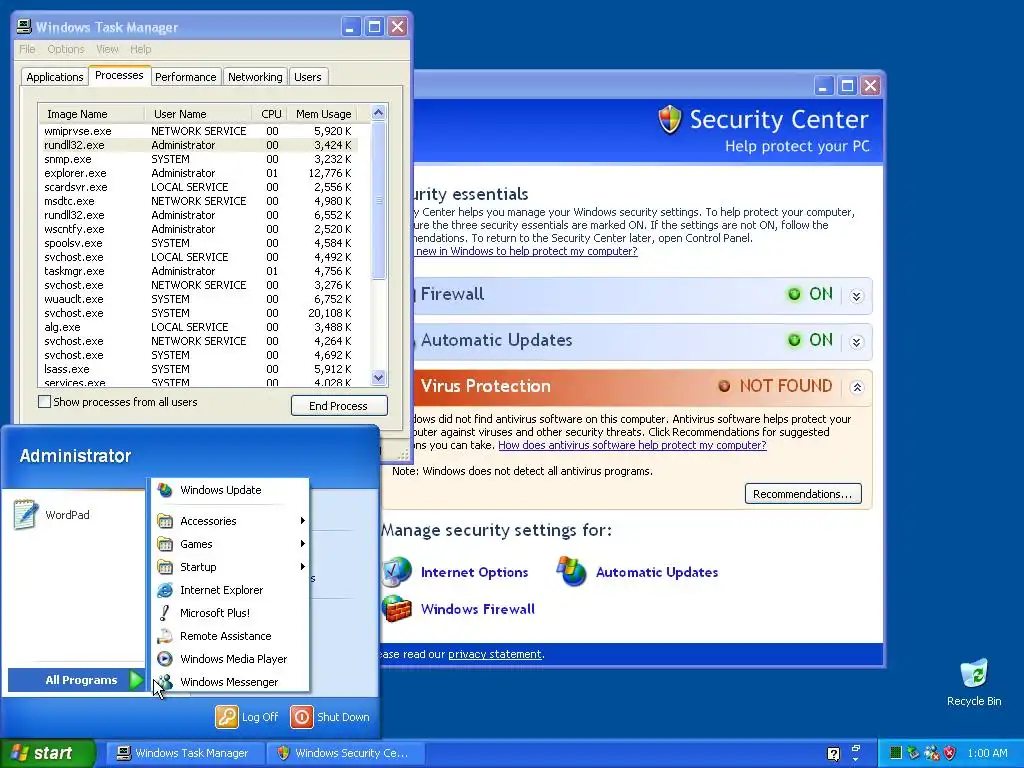Enable Show processes from all users
1024x768 pixels.
coord(44,402)
